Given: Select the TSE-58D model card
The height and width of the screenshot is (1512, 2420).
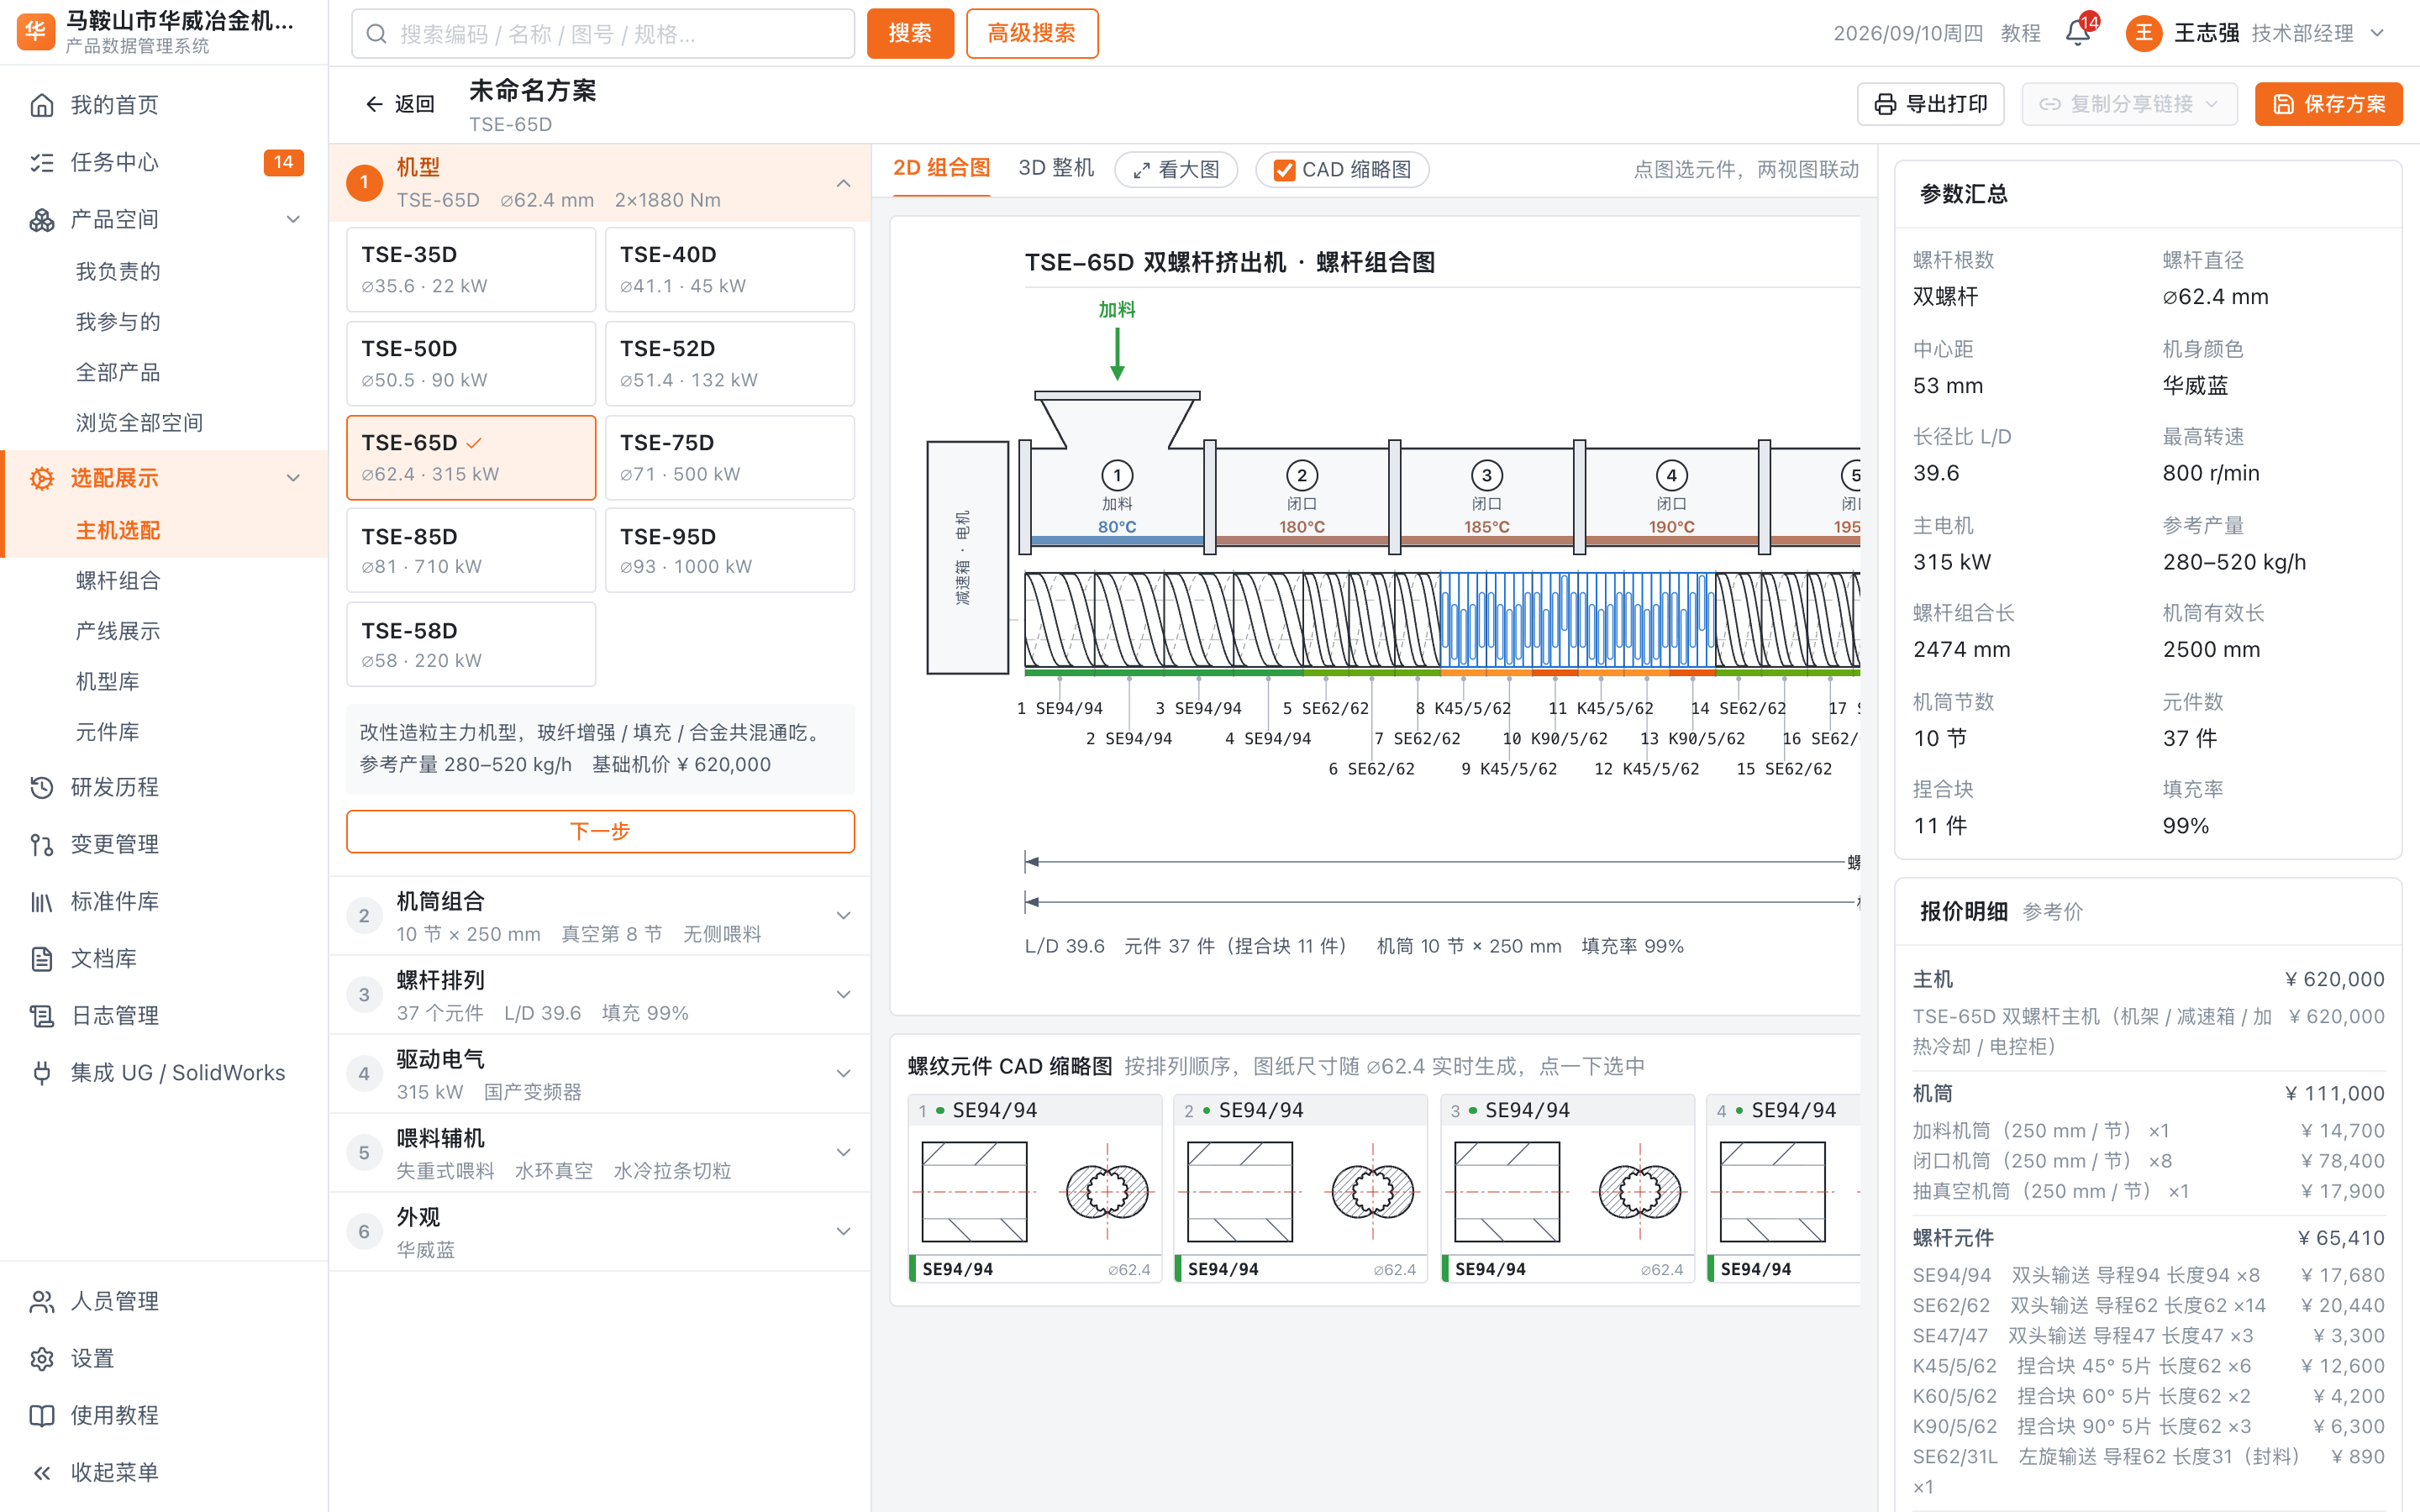Looking at the screenshot, I should click(471, 645).
